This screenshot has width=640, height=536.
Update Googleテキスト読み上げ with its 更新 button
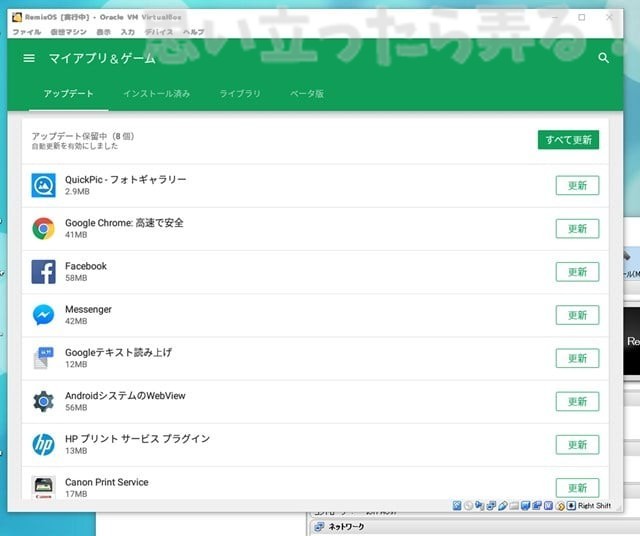click(577, 358)
